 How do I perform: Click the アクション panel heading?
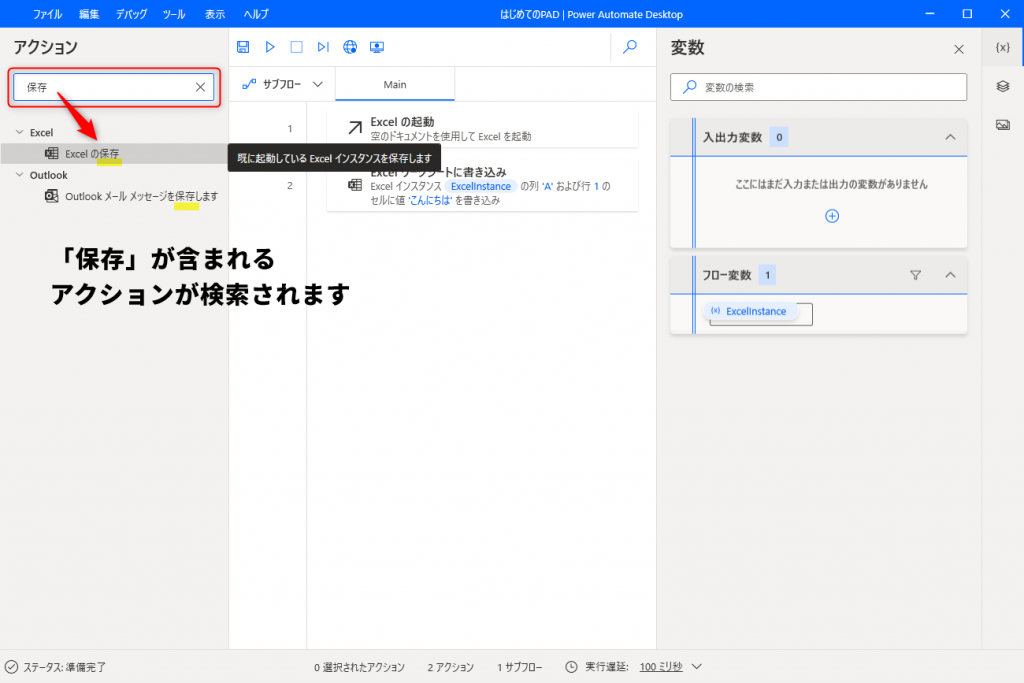[x=46, y=47]
